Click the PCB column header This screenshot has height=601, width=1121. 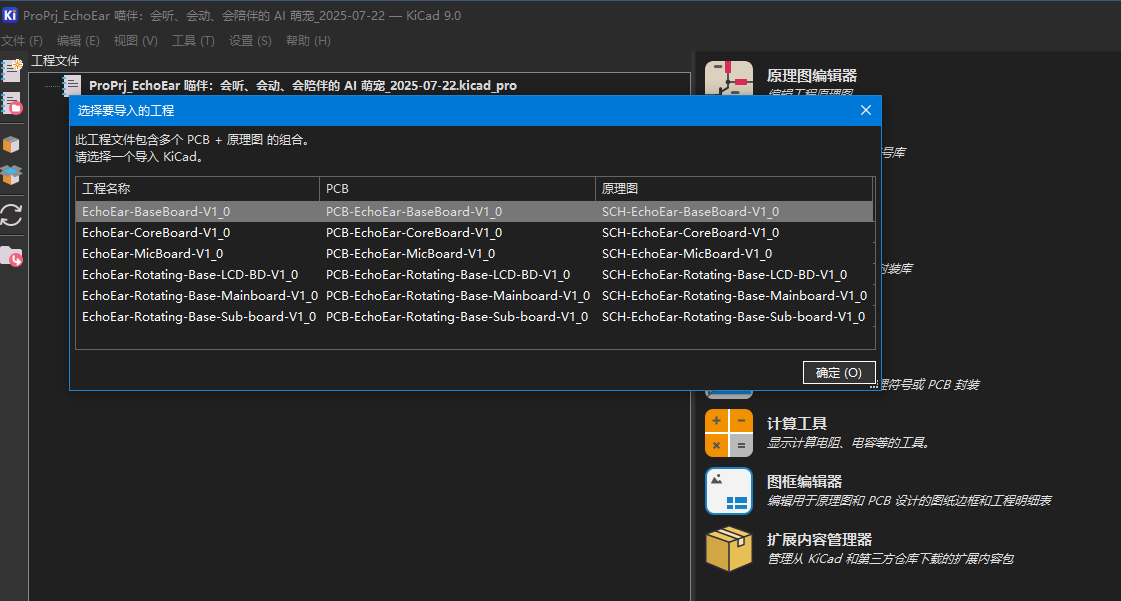[x=457, y=189]
